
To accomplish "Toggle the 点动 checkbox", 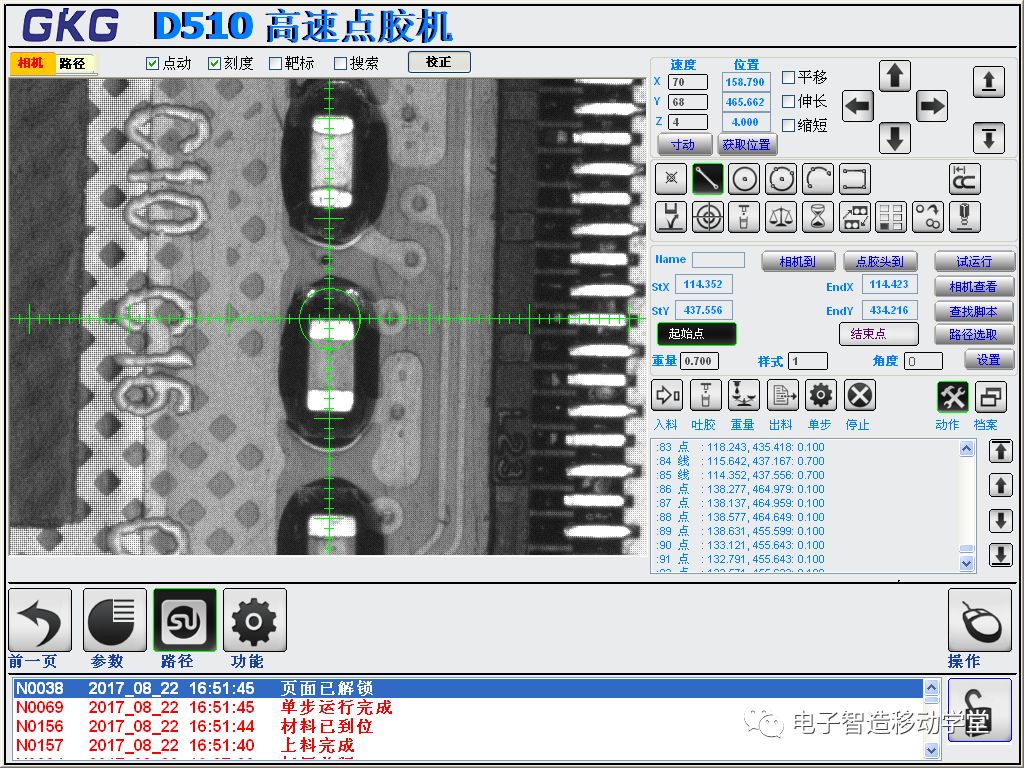I will pyautogui.click(x=152, y=63).
